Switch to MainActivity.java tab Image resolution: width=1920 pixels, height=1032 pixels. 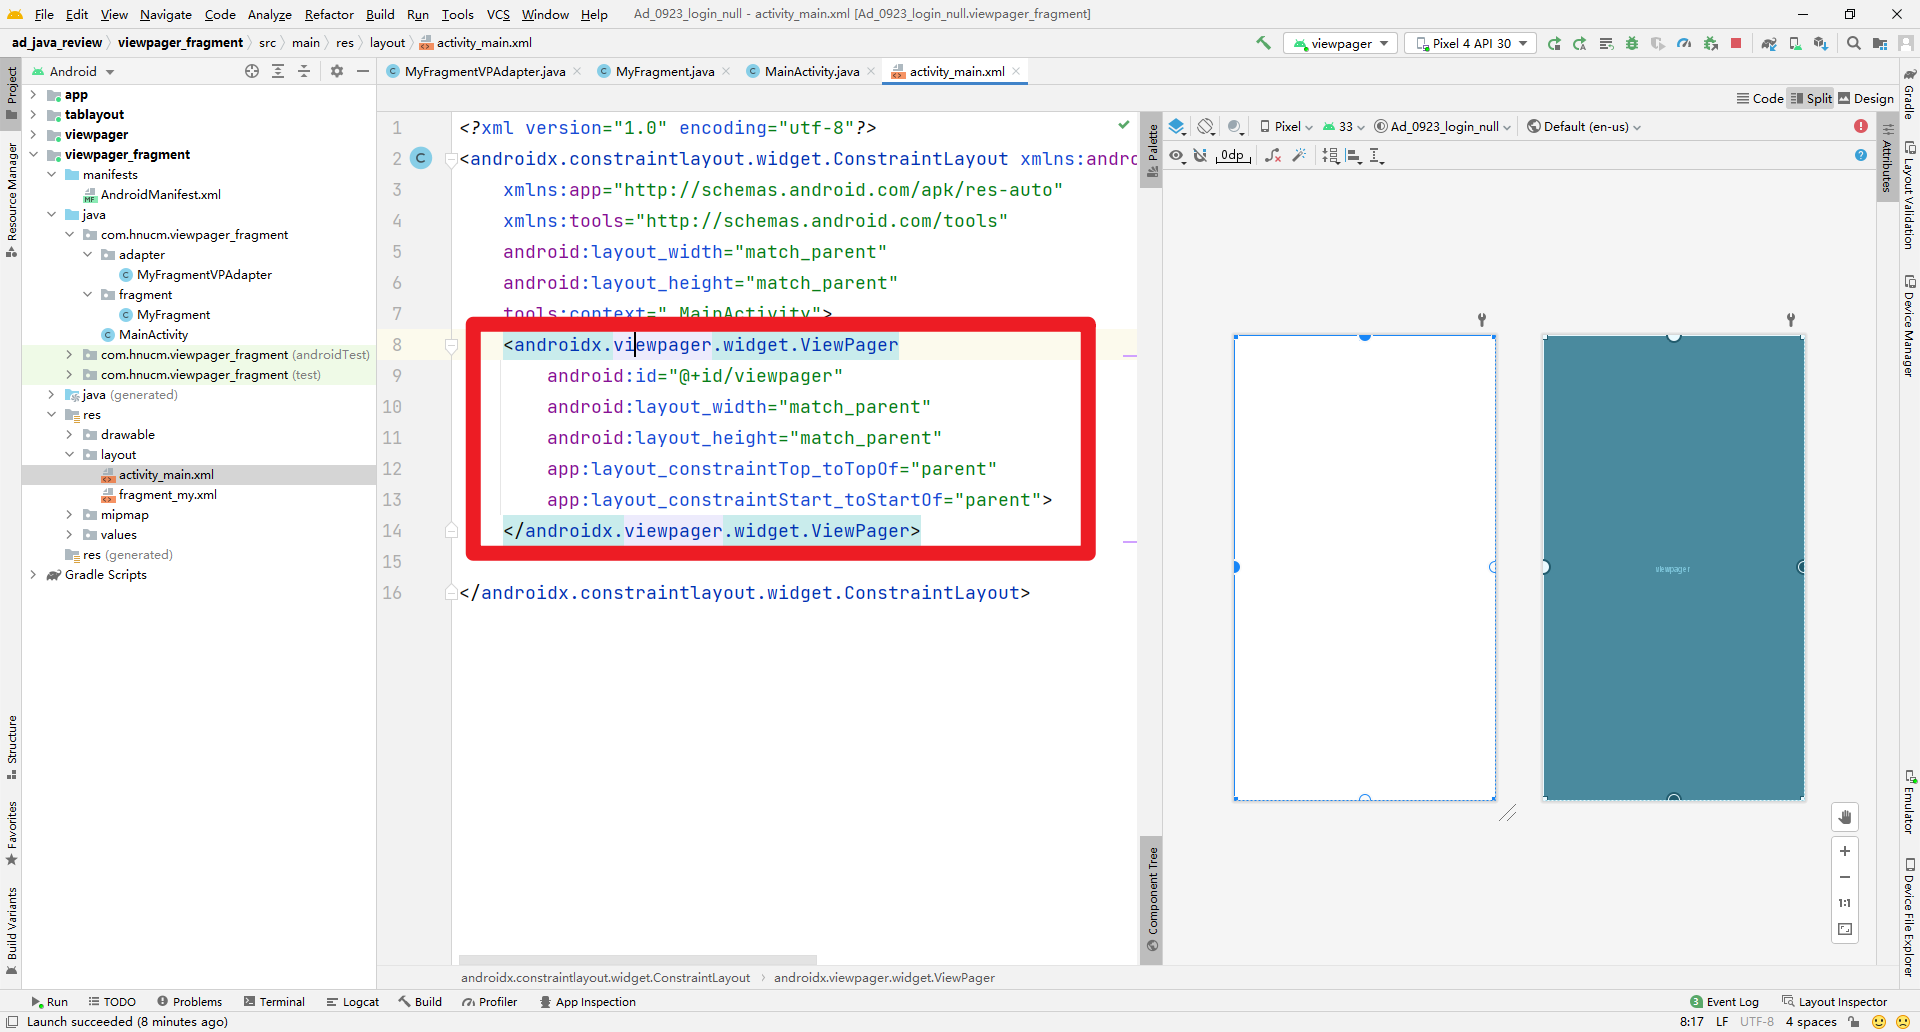click(x=811, y=71)
